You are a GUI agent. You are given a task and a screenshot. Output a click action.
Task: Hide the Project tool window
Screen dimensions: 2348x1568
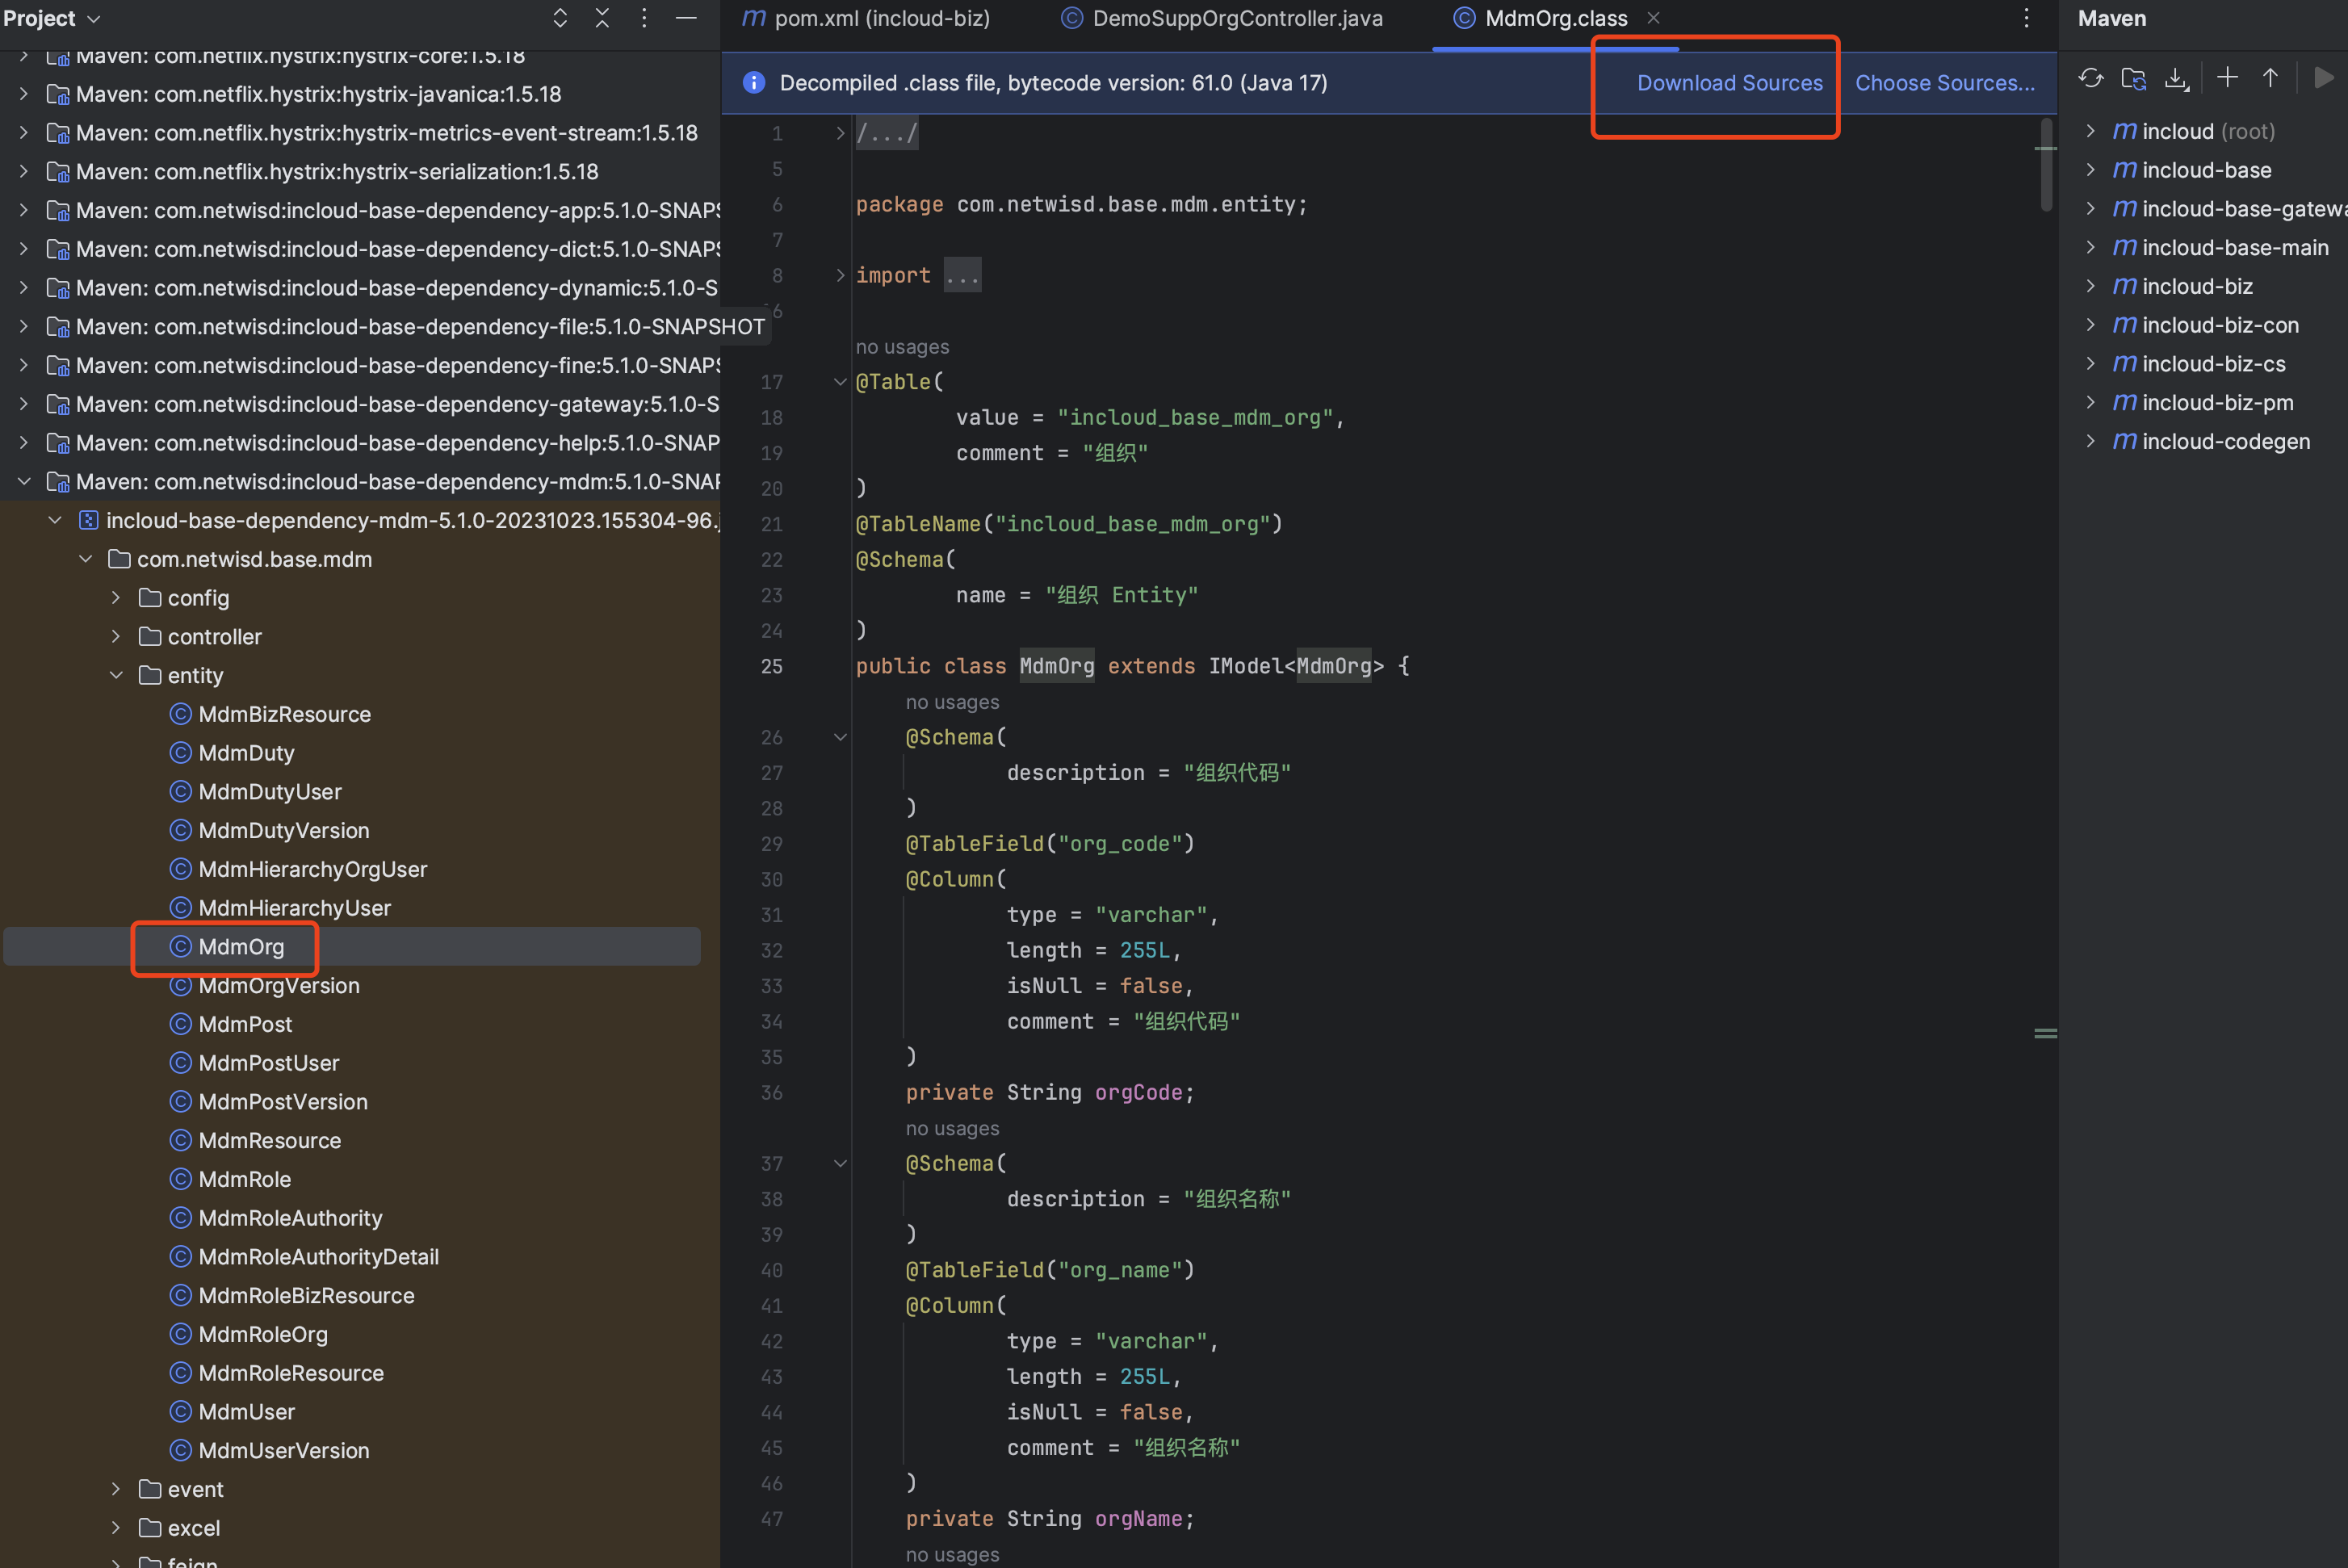[686, 18]
